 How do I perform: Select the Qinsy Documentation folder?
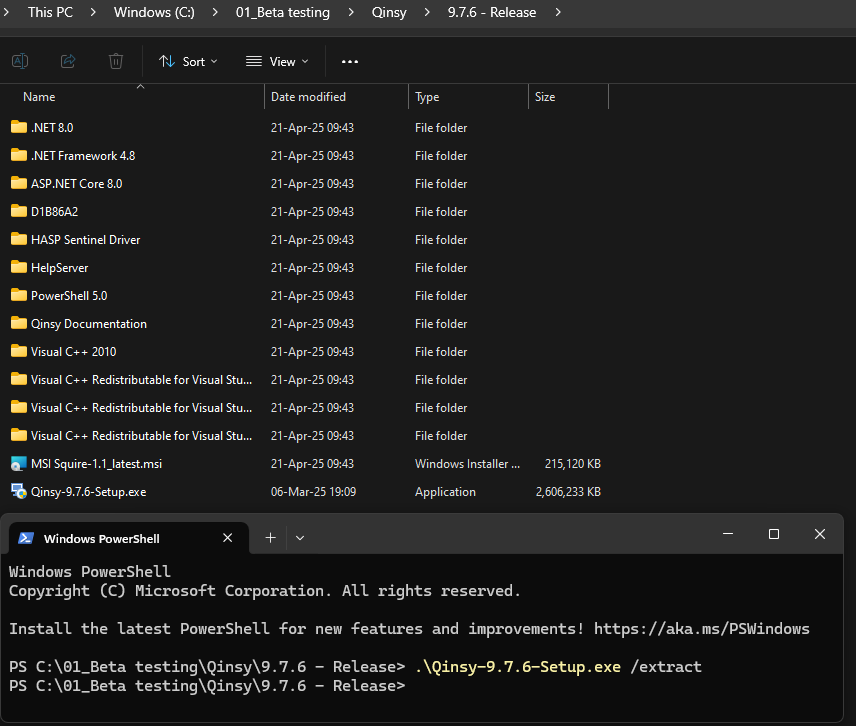point(88,323)
